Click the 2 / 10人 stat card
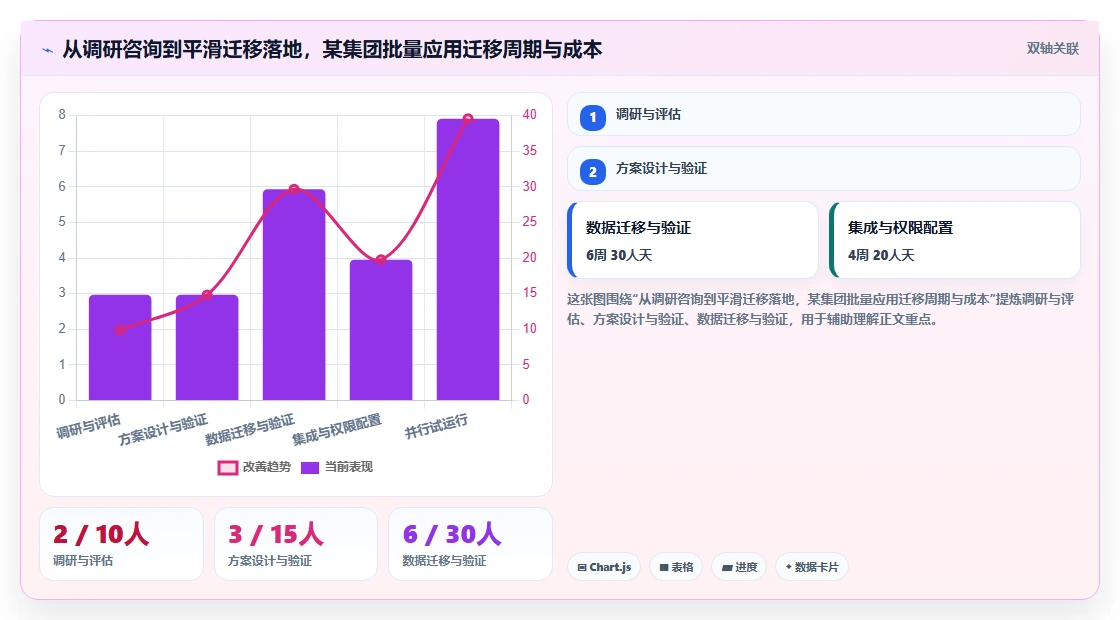The height and width of the screenshot is (620, 1120). coord(121,544)
